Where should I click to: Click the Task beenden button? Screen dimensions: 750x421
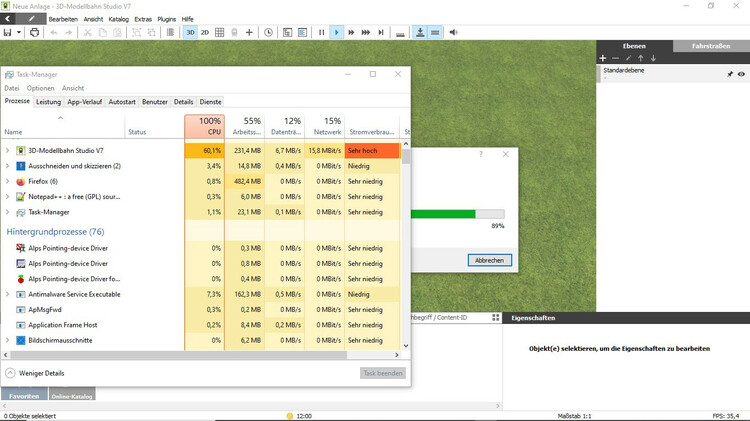pos(383,373)
